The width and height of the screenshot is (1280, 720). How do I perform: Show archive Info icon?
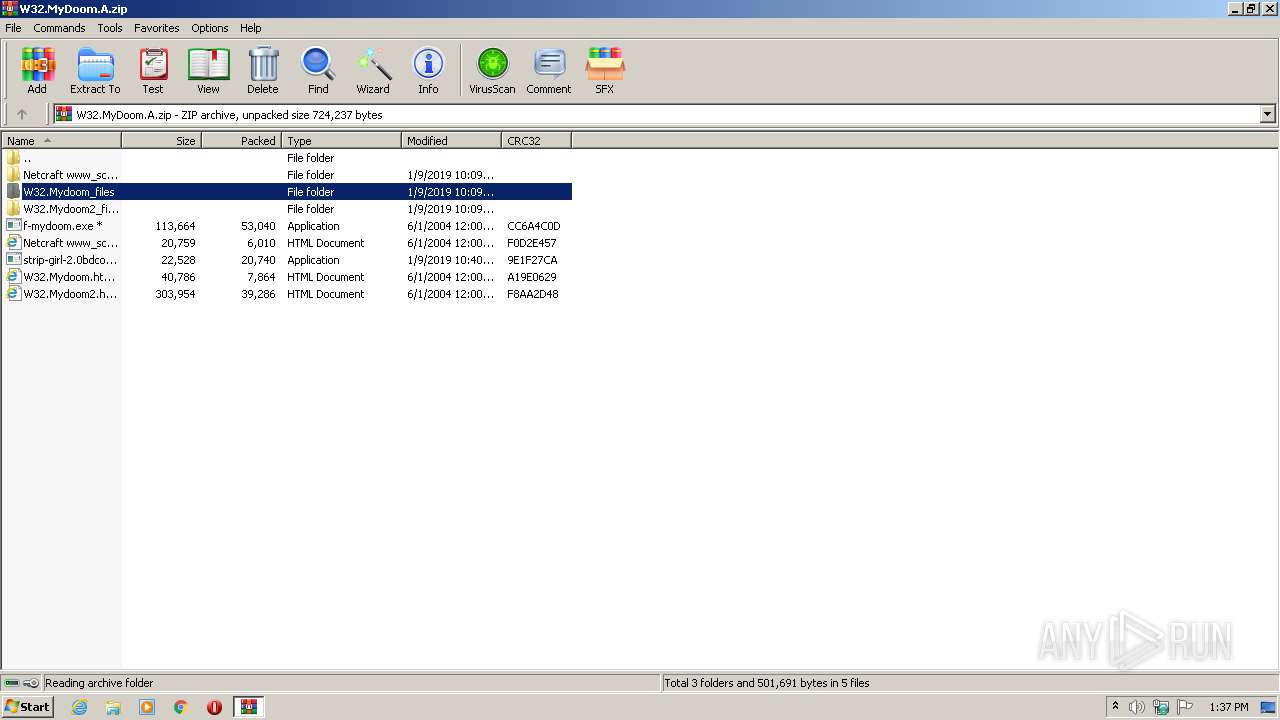pos(428,70)
